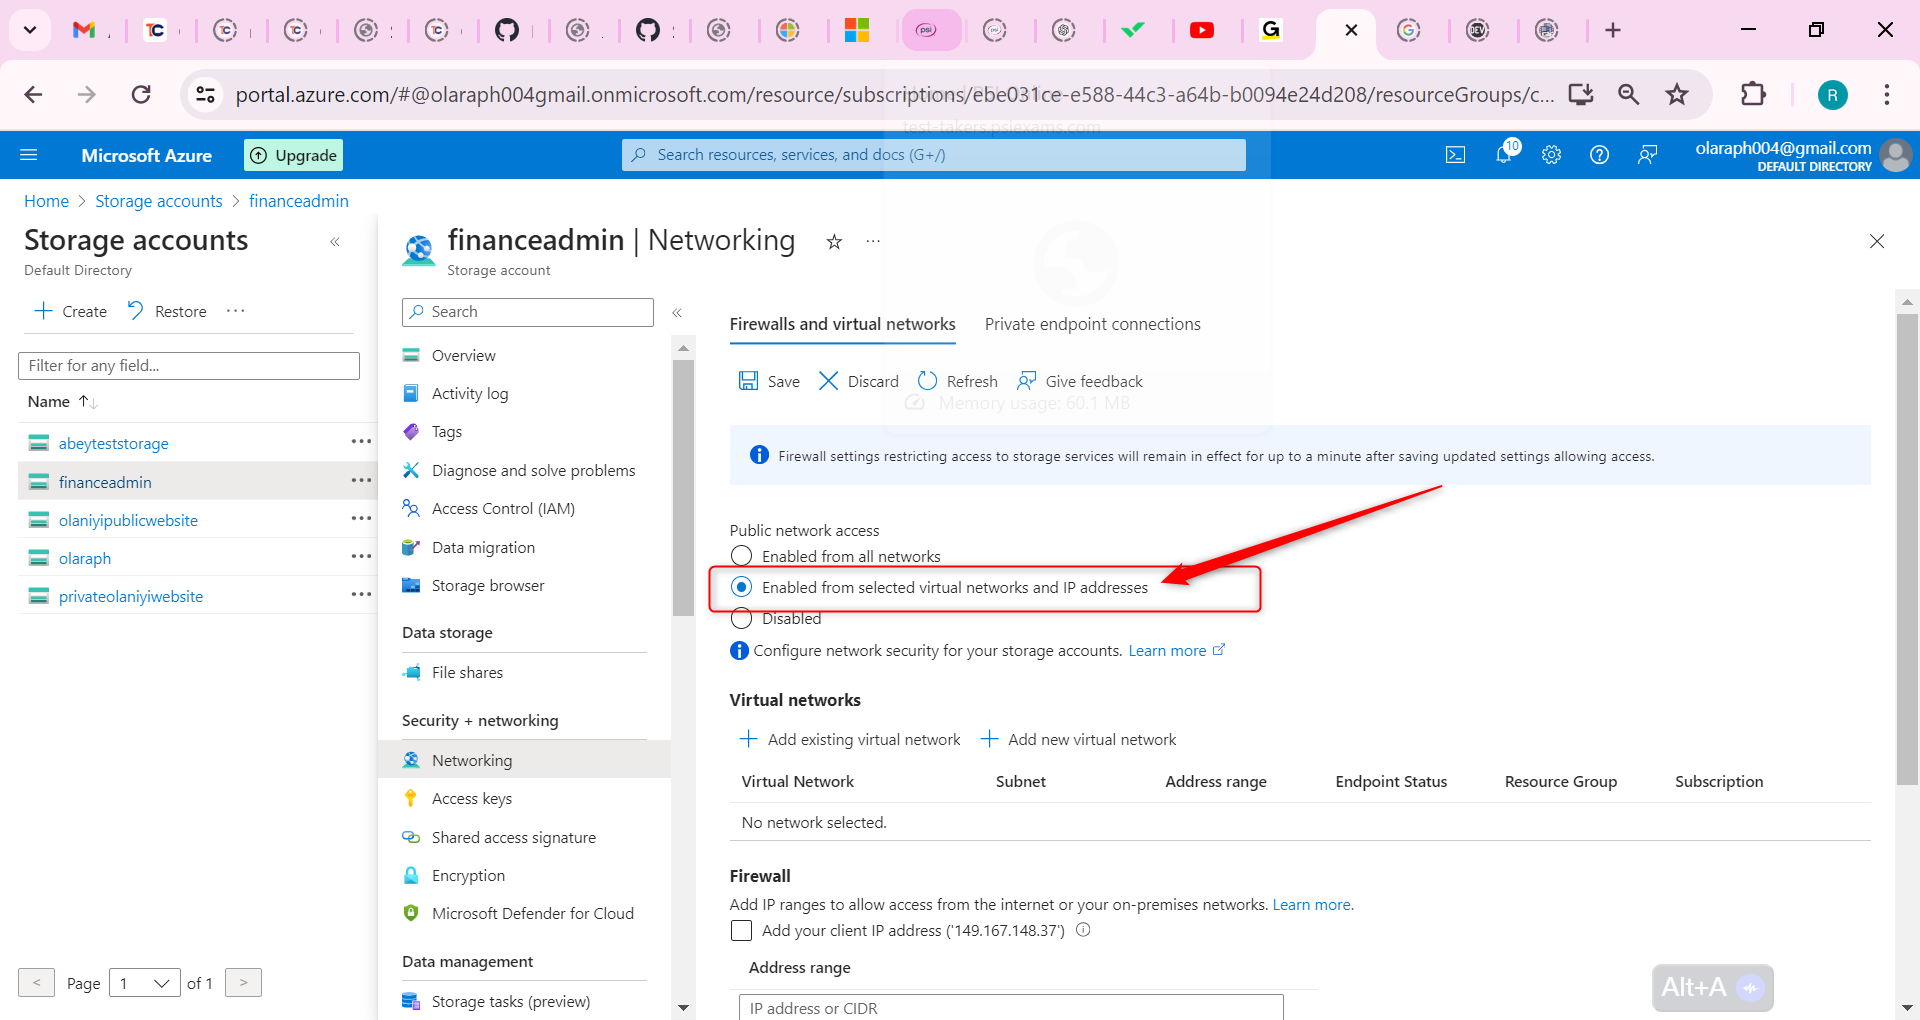Collapse the Storage accounts list pane
The height and width of the screenshot is (1020, 1920).
click(x=335, y=242)
